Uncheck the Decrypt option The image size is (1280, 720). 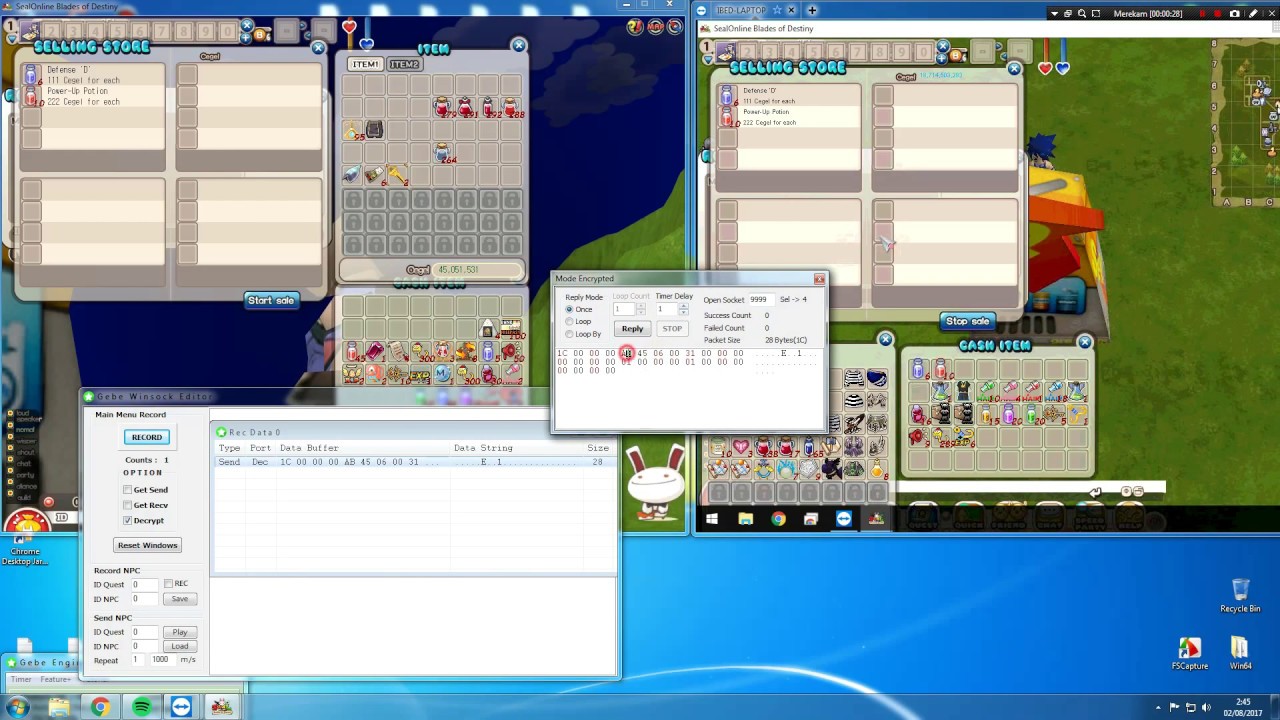point(128,521)
